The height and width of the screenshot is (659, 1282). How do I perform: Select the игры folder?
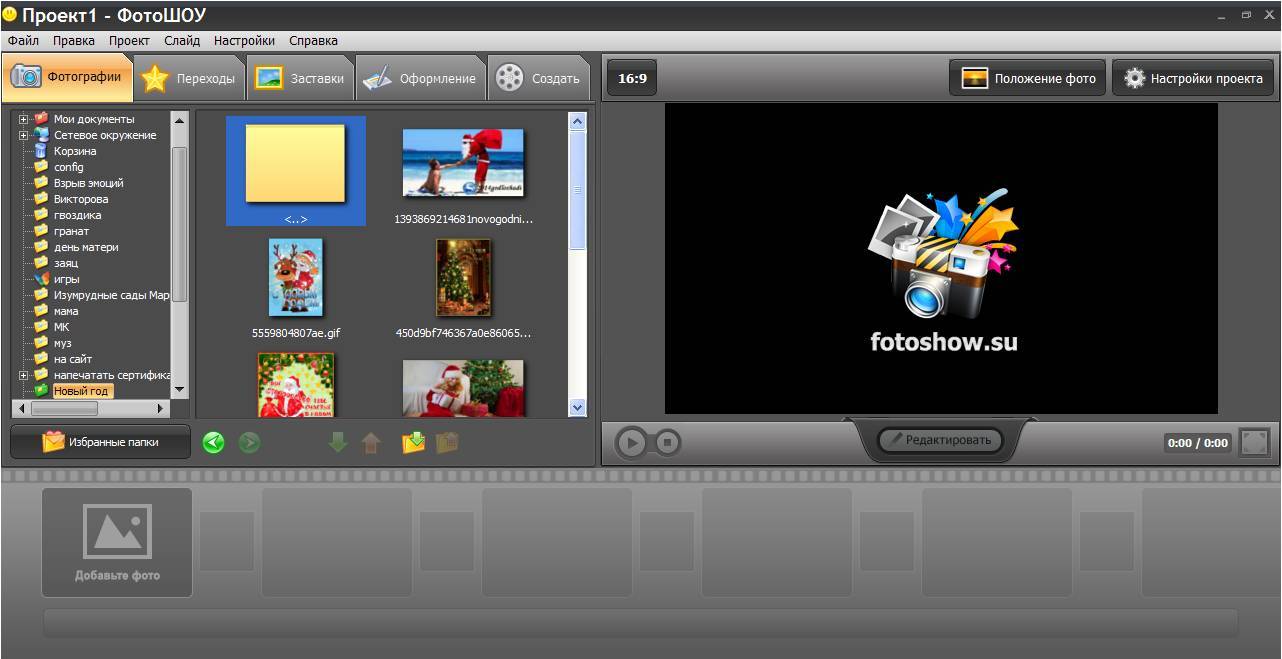(x=66, y=279)
